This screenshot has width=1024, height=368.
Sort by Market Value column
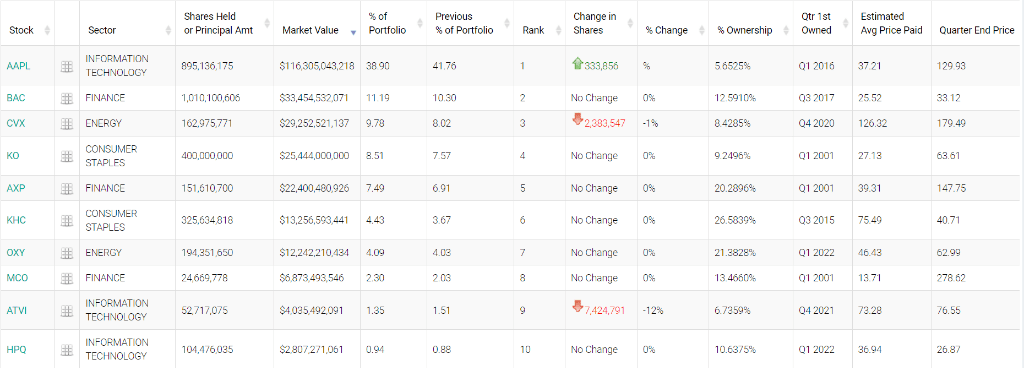tap(310, 30)
